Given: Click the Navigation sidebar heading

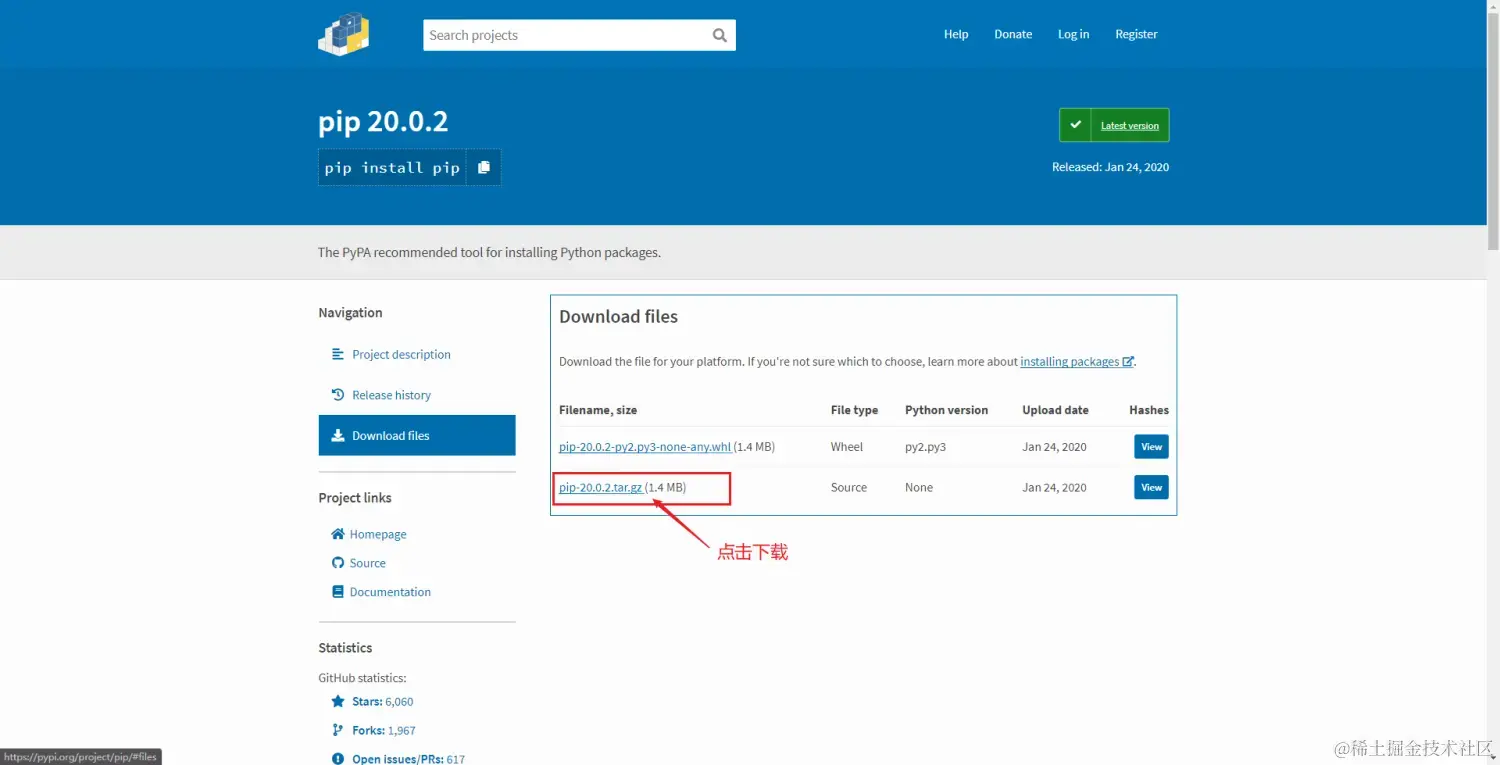Looking at the screenshot, I should click(x=350, y=313).
